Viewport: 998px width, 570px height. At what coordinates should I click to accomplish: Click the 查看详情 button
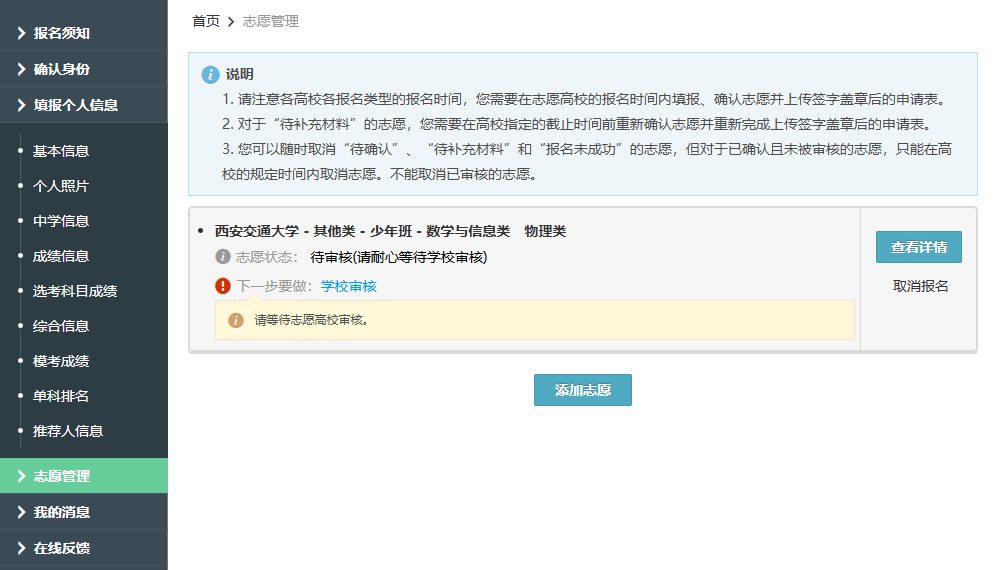(x=918, y=247)
